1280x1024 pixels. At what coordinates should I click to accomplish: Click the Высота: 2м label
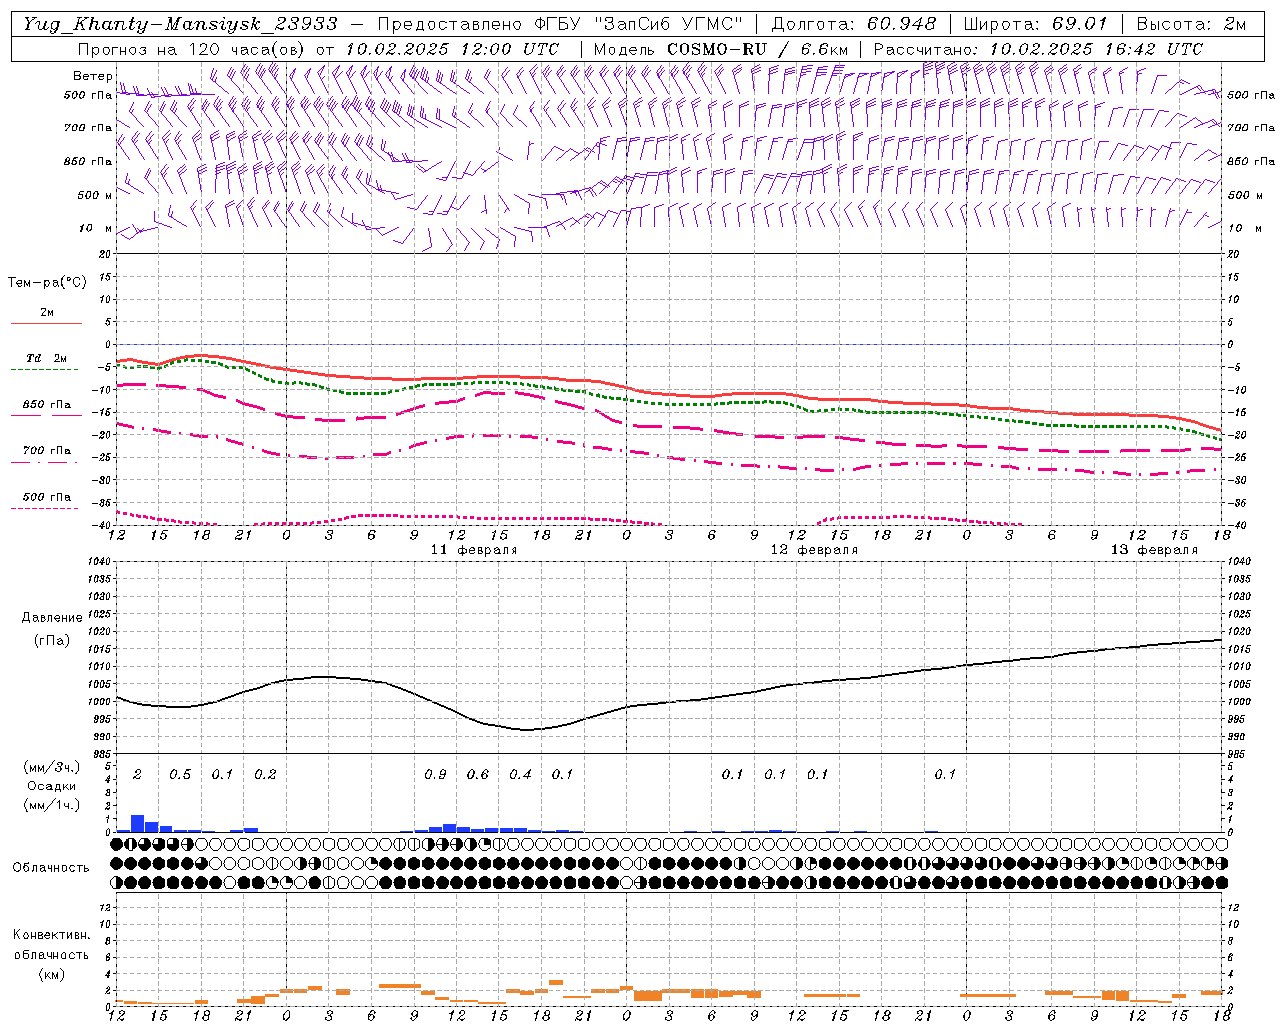1190,24
